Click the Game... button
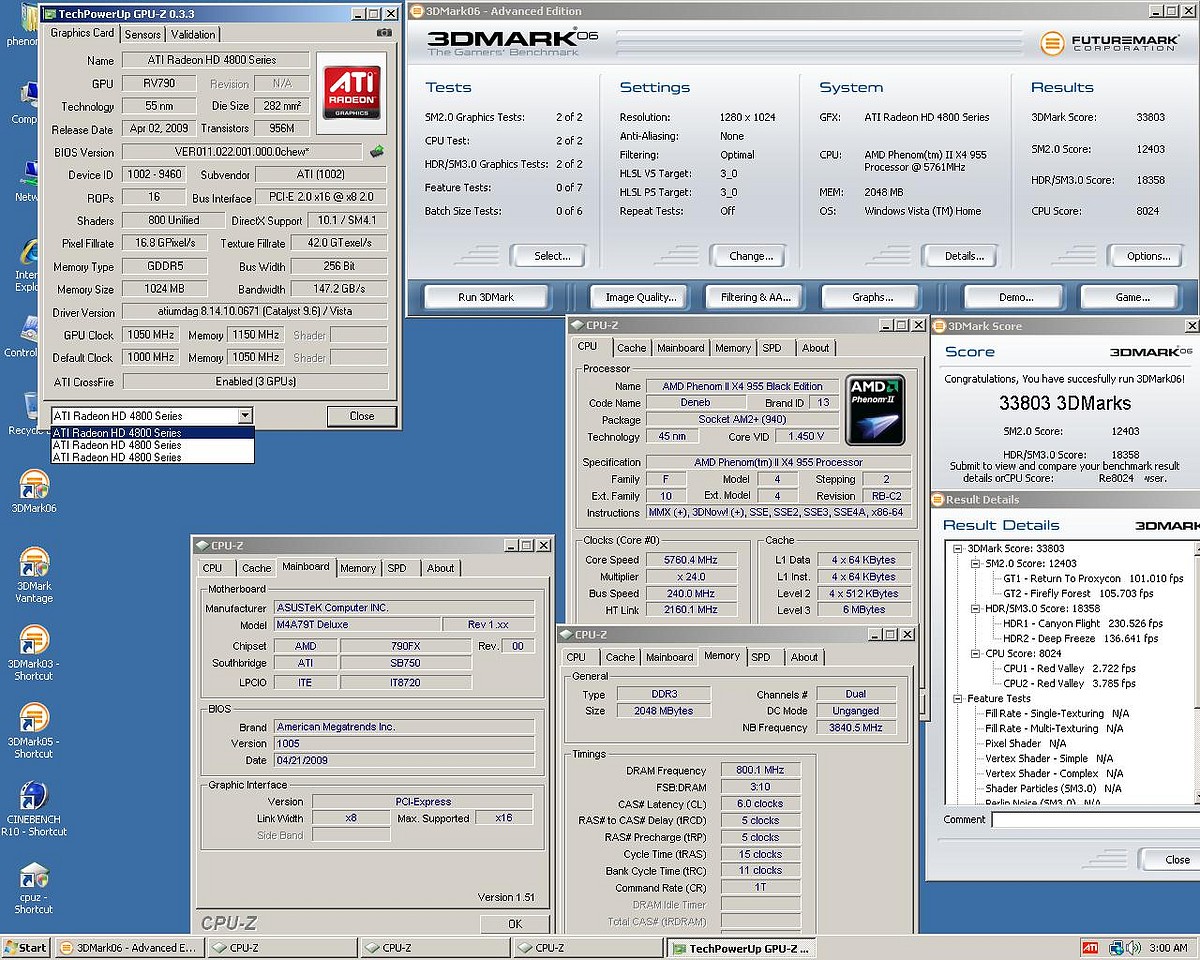The image size is (1200, 960). click(x=1132, y=297)
